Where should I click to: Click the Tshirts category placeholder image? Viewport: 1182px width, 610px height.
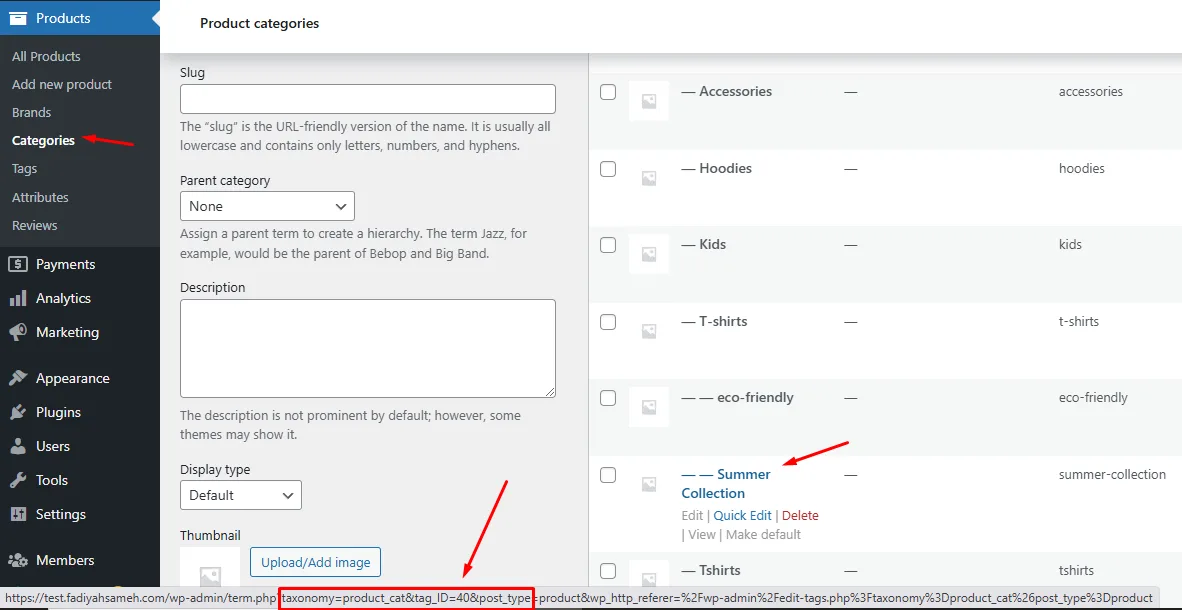648,575
